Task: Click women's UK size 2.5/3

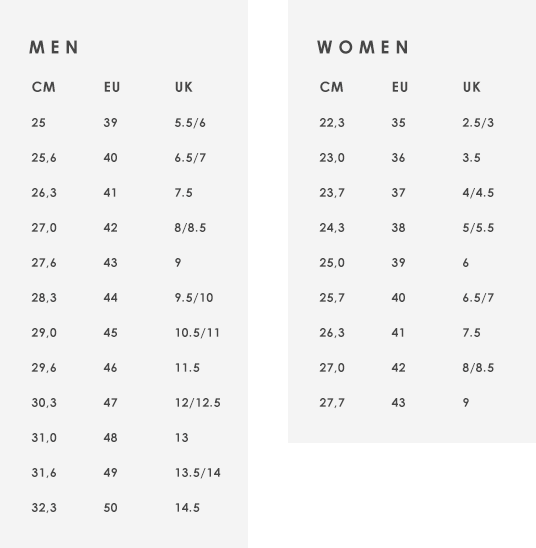Action: pos(478,123)
